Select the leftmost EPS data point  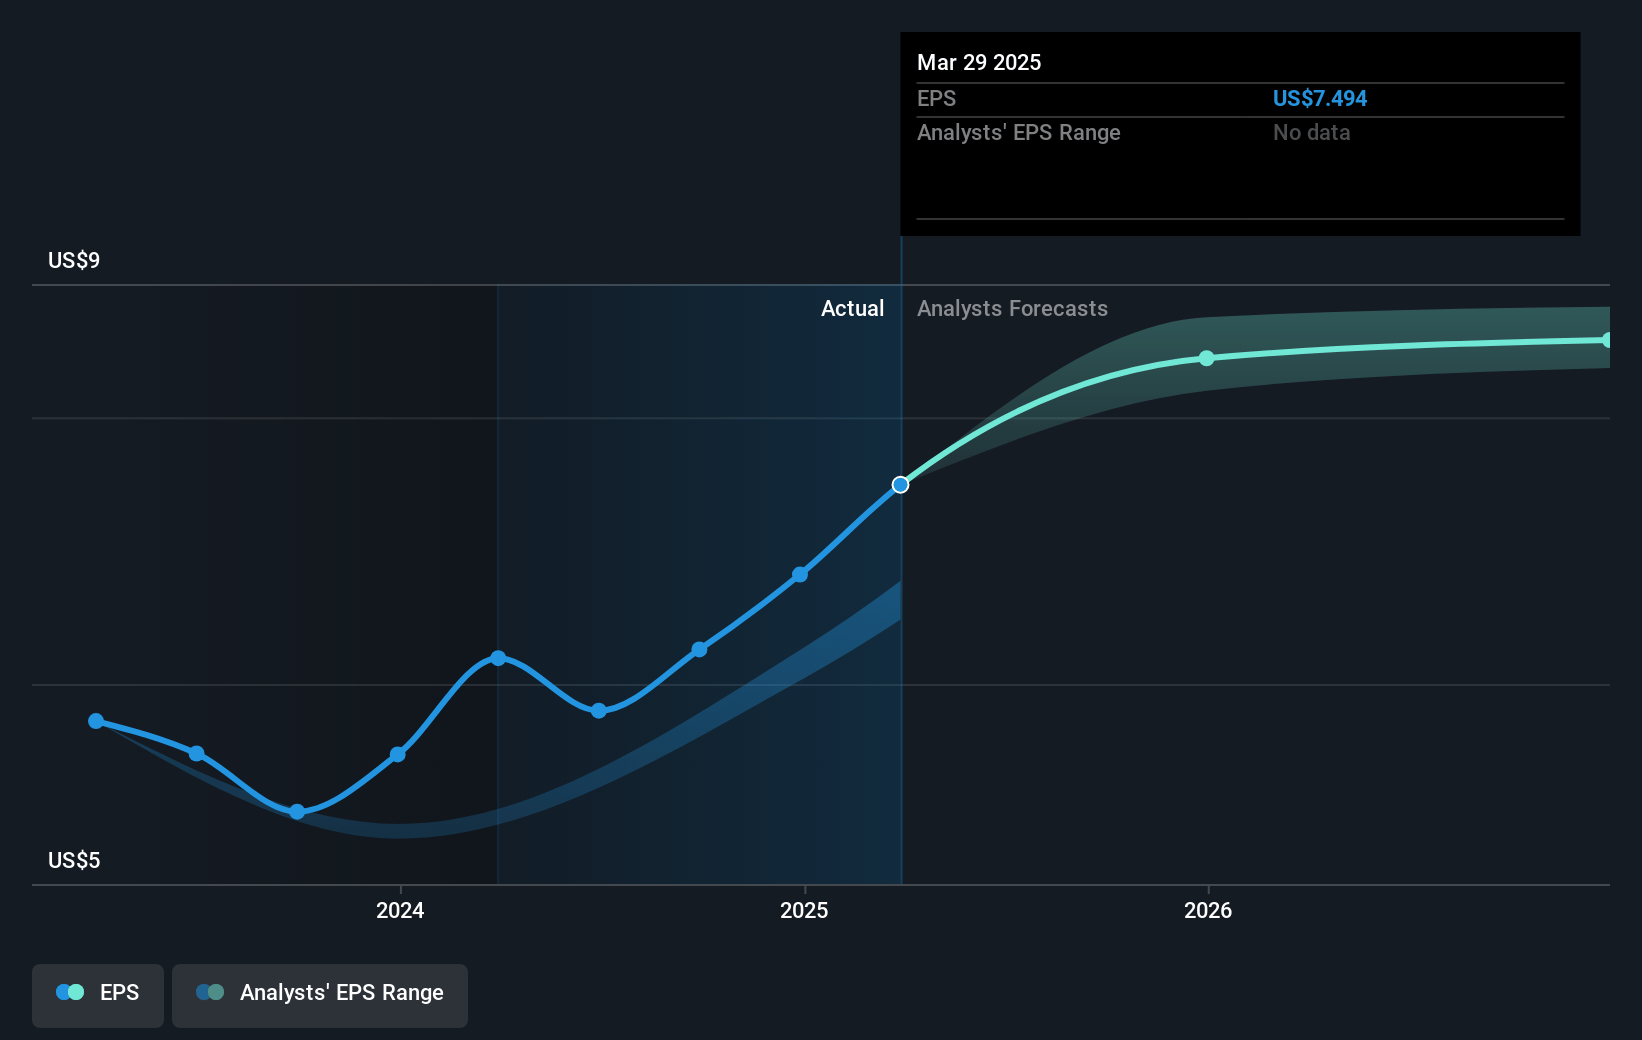96,721
